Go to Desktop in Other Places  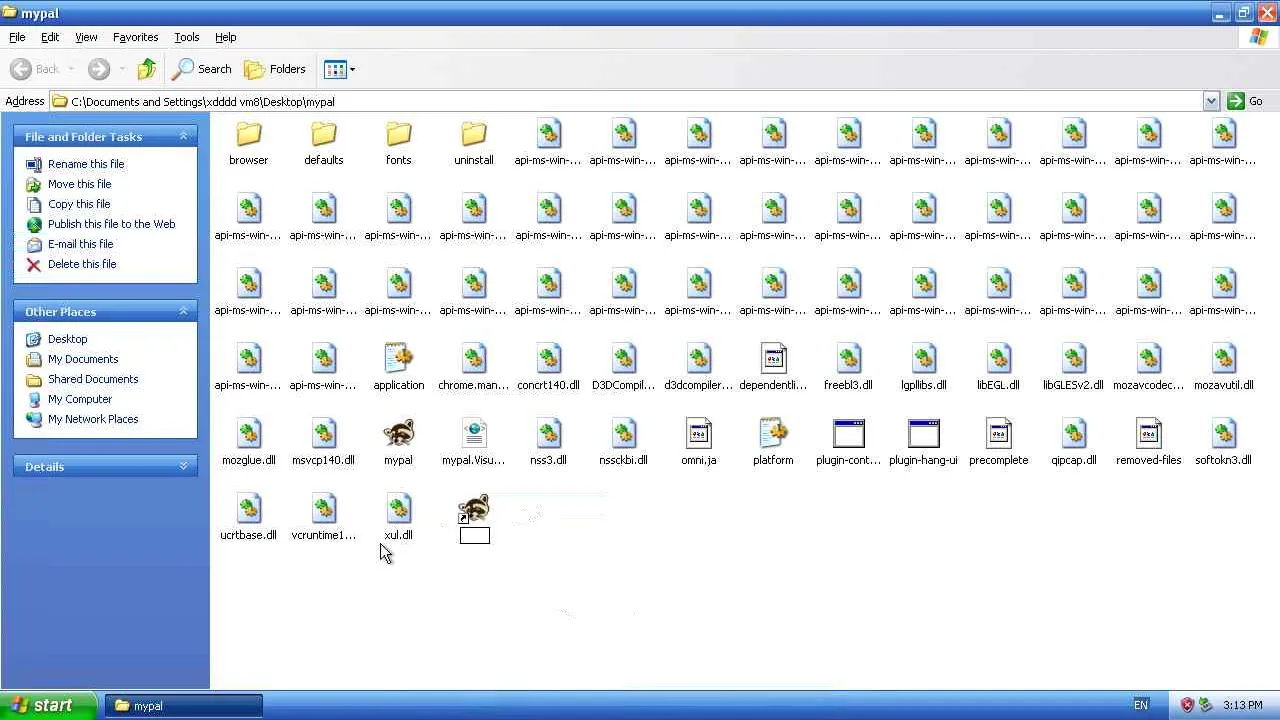(x=67, y=339)
